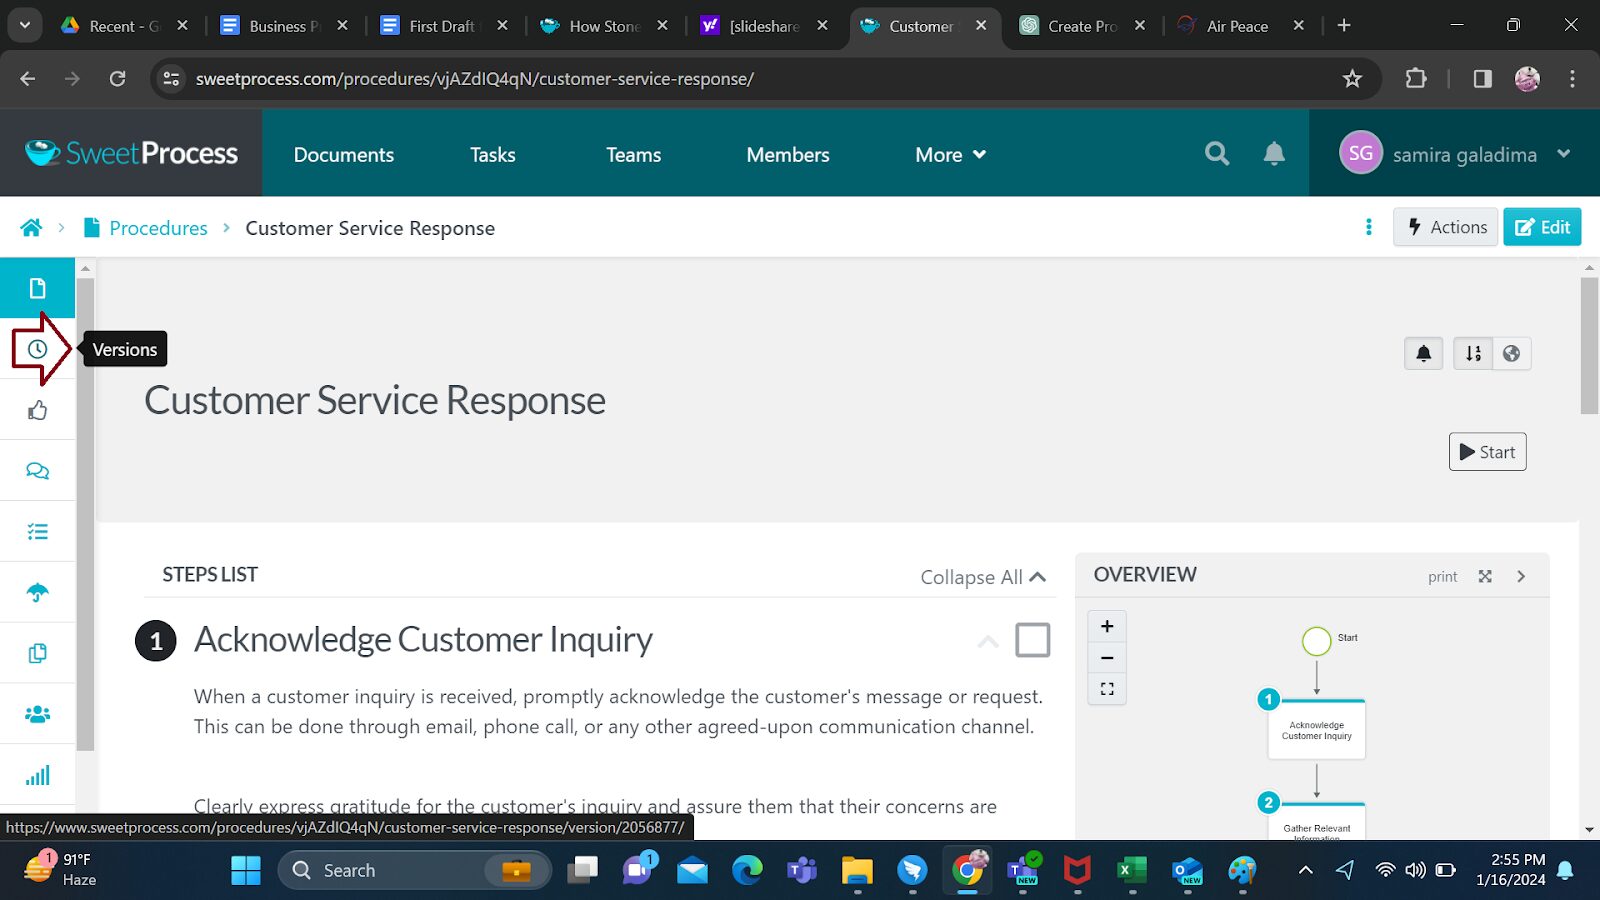
Task: Click the Procedures breadcrumb link
Action: coord(158,228)
